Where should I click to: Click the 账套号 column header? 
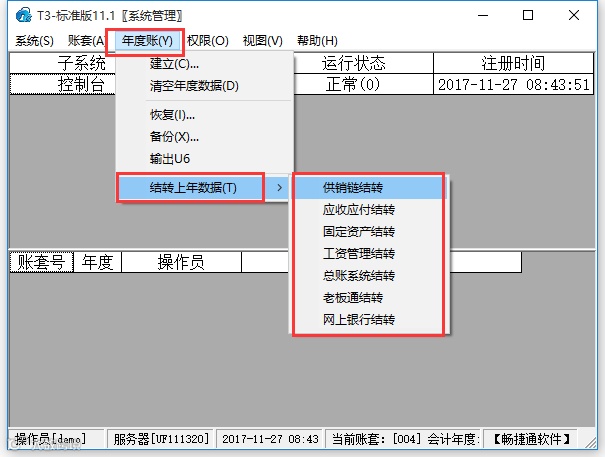(x=41, y=262)
